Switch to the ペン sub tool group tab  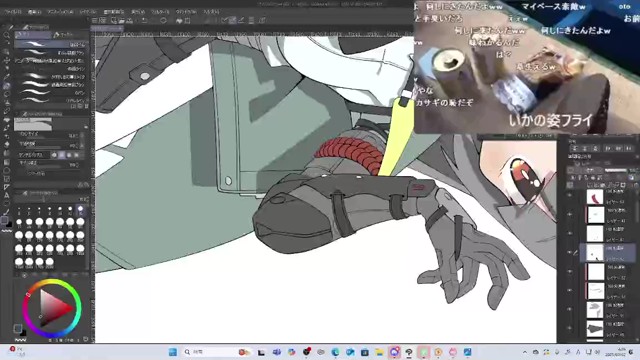[33, 35]
